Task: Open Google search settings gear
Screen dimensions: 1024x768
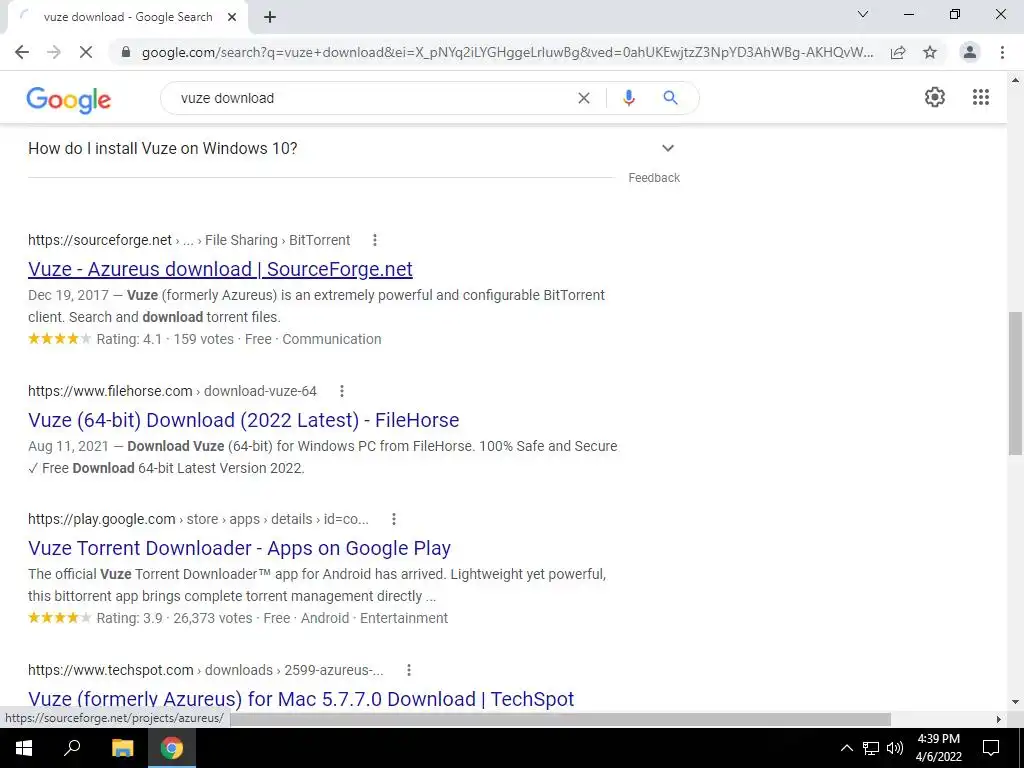Action: tap(935, 97)
